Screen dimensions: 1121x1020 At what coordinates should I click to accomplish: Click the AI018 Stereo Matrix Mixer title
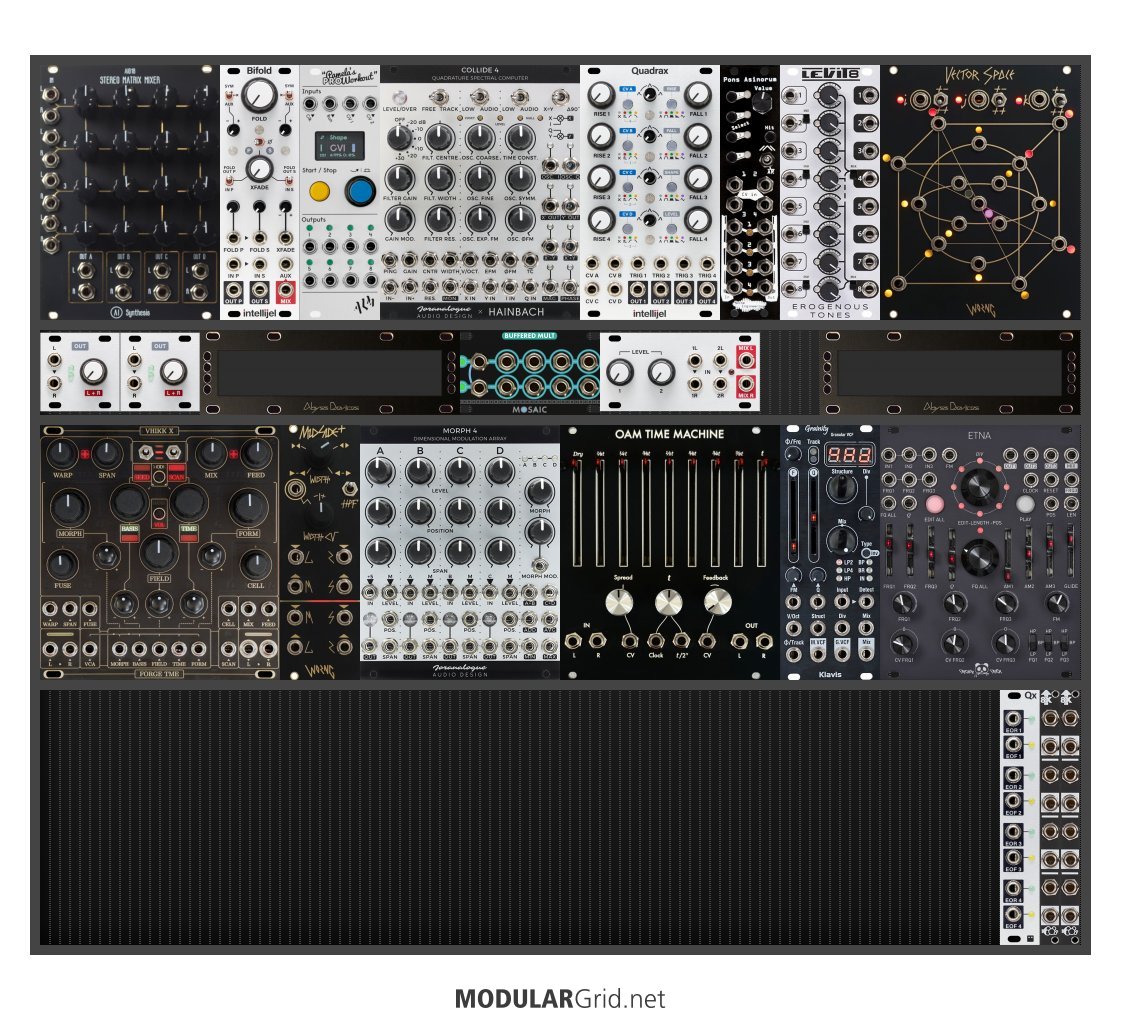tap(129, 77)
